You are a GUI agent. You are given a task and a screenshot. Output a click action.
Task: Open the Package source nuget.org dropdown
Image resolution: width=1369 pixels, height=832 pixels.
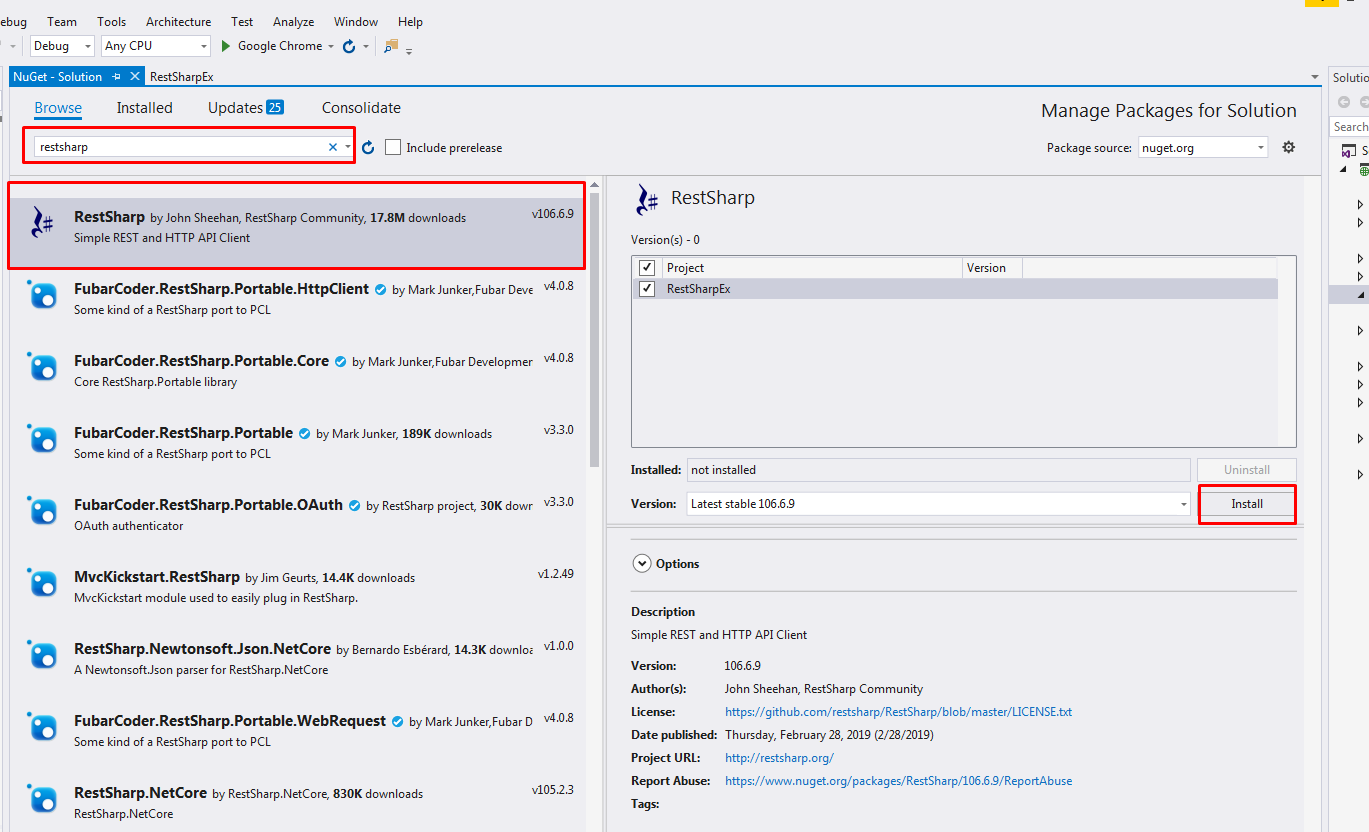coord(1203,147)
